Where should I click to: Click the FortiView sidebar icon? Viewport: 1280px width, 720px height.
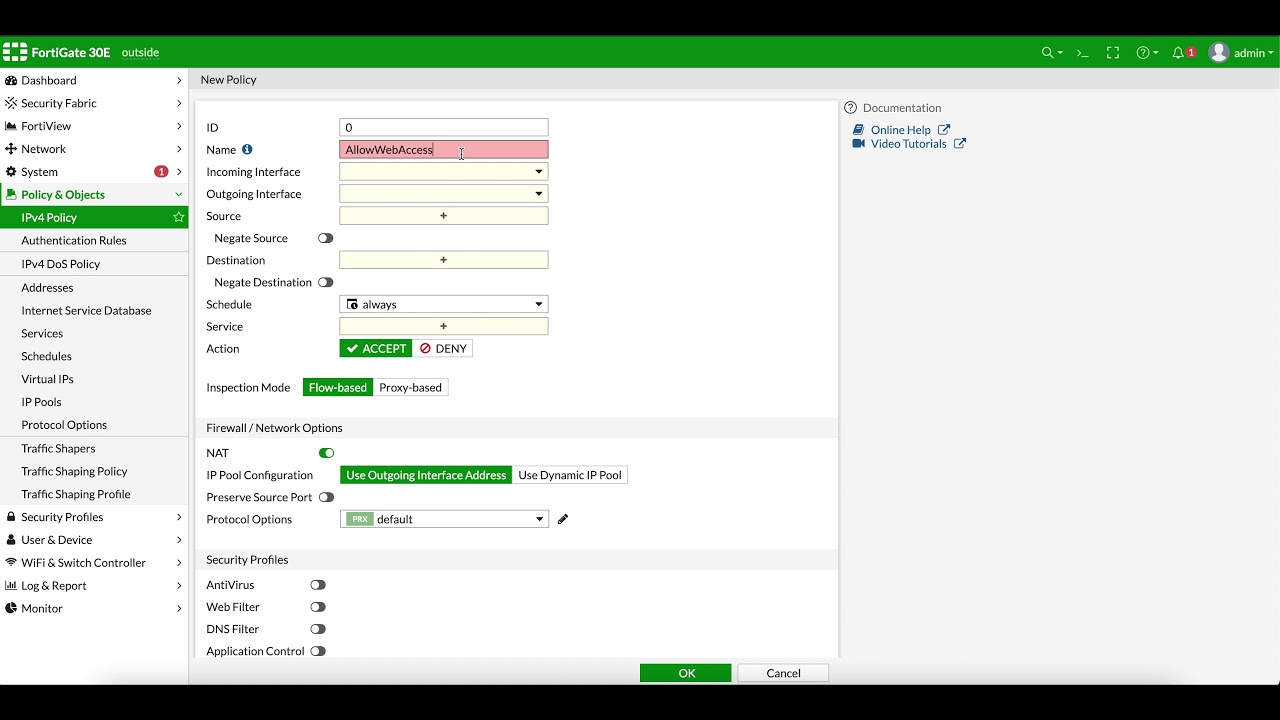point(11,126)
